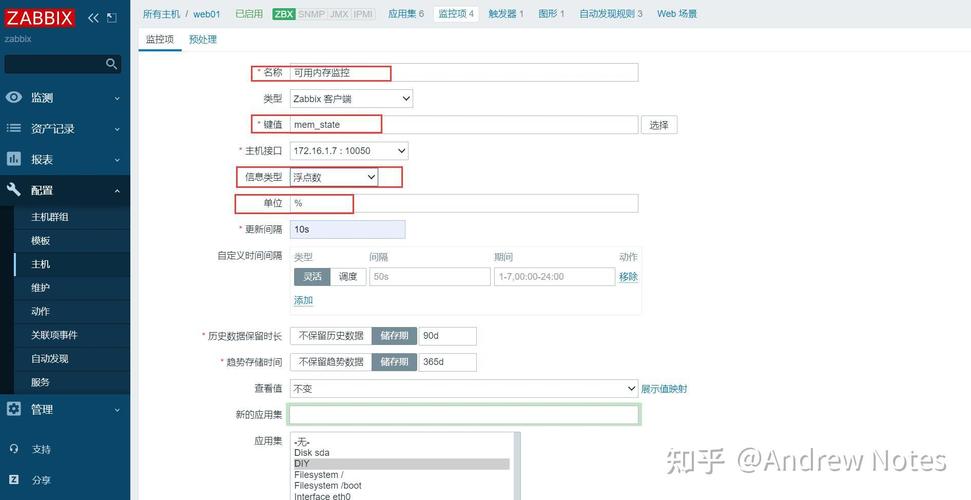Click the ZBX availability badge
The height and width of the screenshot is (500, 971).
[x=284, y=14]
